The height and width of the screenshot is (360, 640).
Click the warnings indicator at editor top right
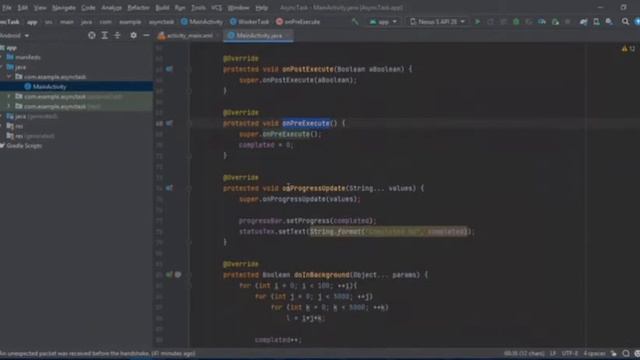pos(628,49)
